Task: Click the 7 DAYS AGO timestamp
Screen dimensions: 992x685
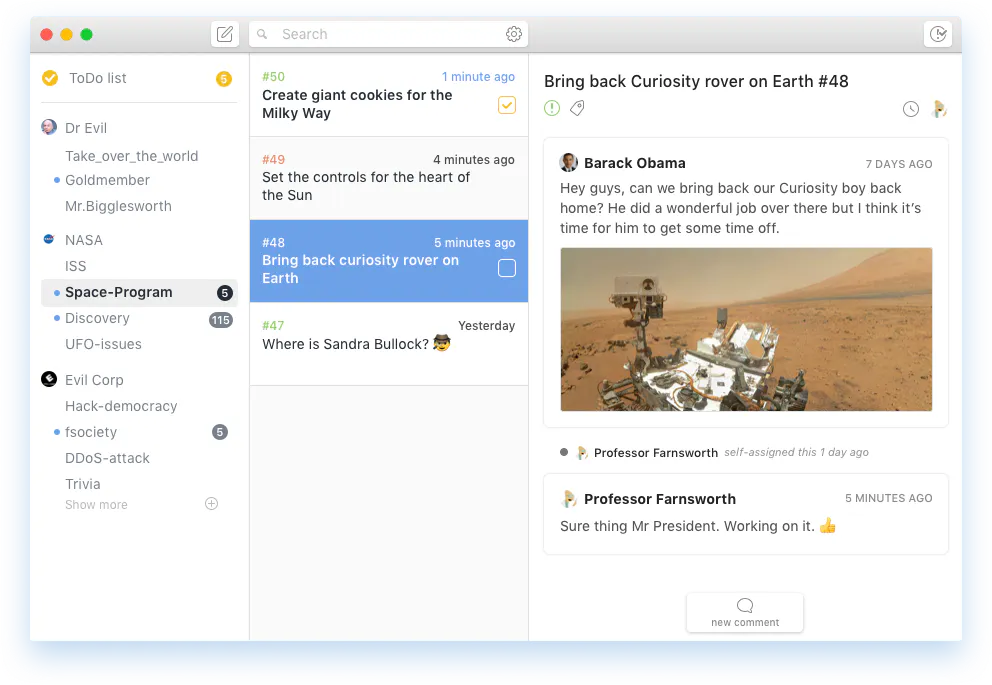Action: coord(899,164)
